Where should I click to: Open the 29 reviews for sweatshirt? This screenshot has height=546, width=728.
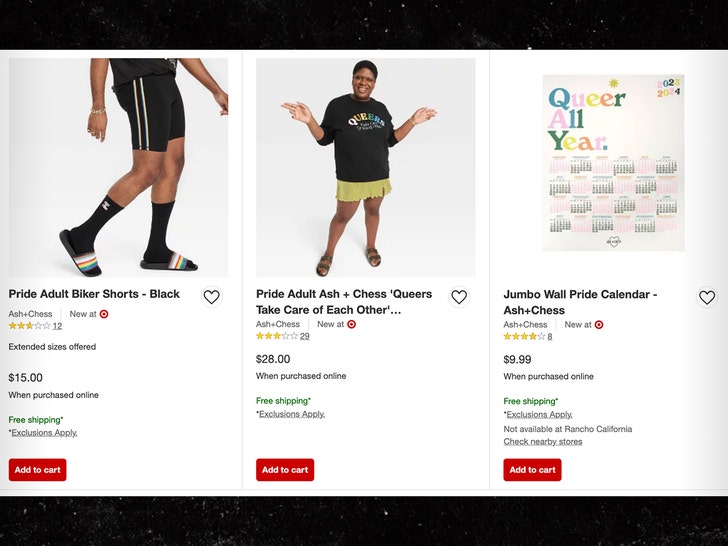click(304, 336)
